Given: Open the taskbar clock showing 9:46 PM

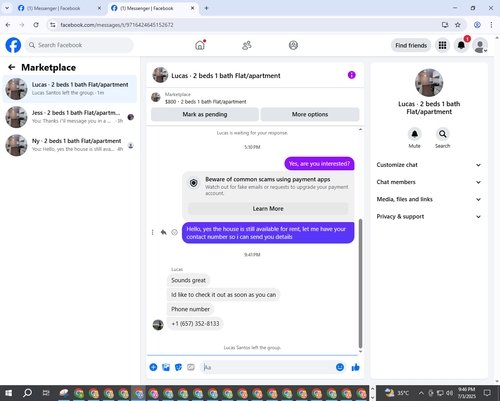Looking at the screenshot, I should point(466,393).
